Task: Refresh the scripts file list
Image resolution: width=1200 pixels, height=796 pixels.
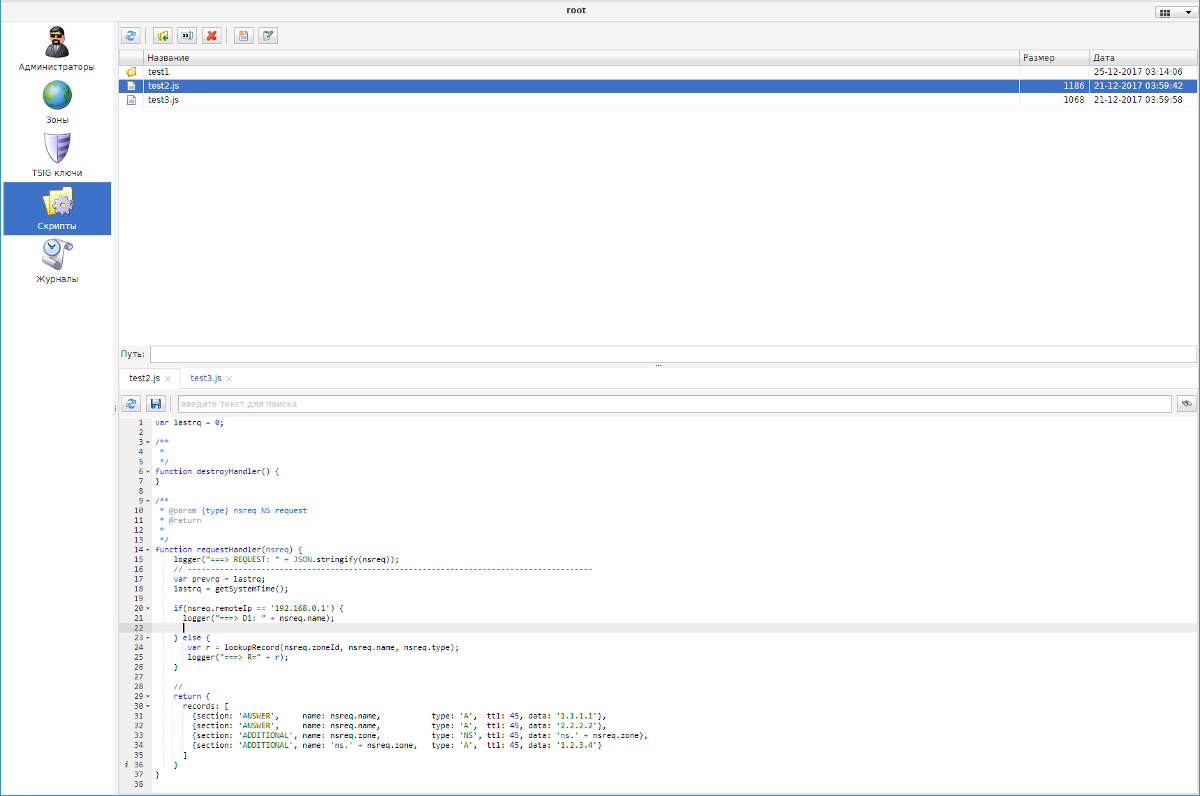Action: tap(131, 35)
